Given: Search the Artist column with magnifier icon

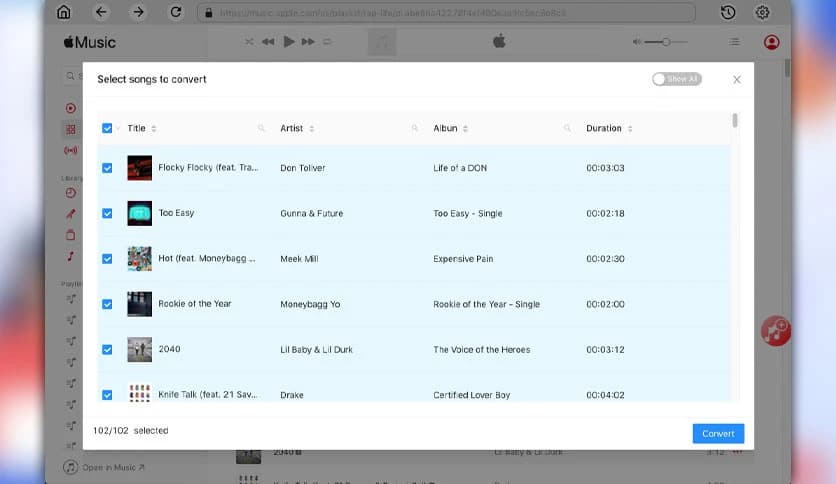Looking at the screenshot, I should [414, 128].
